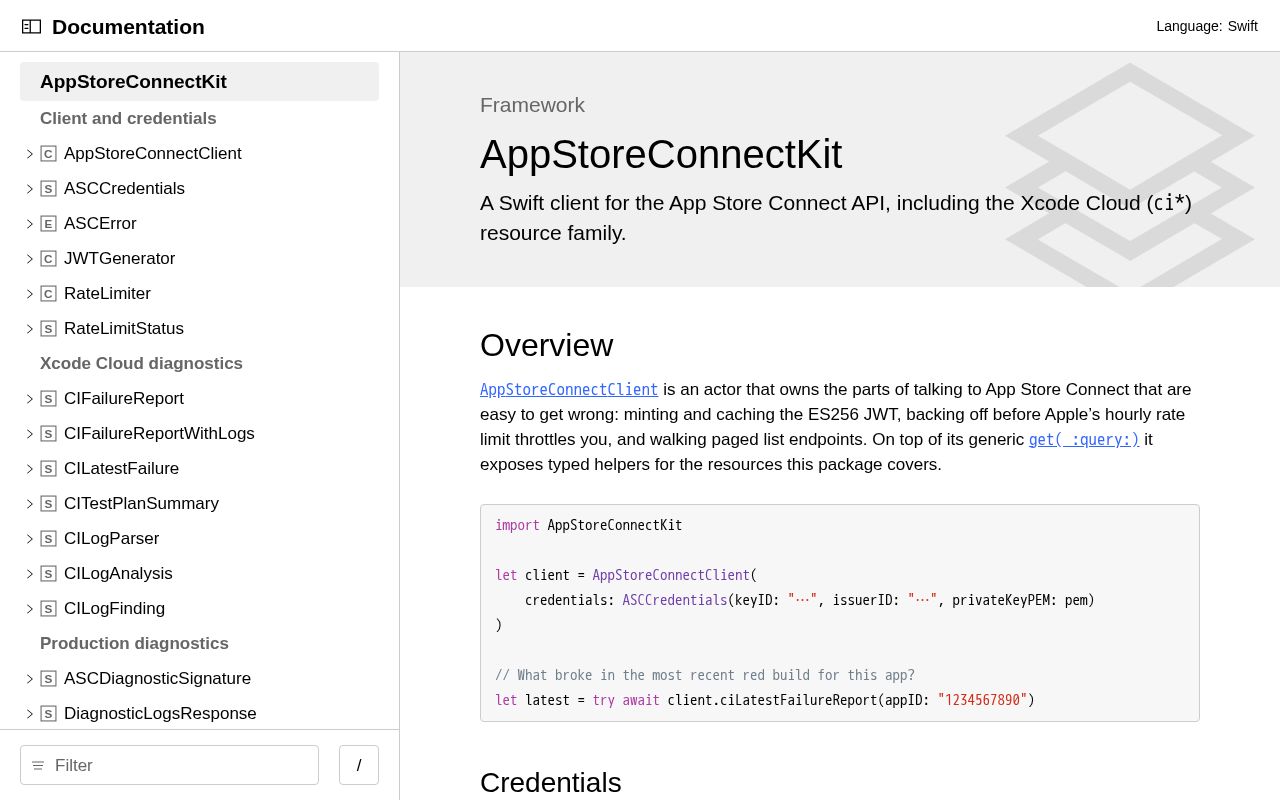Expand the CILogParser tree node
Screen dimensions: 1280x800
(x=30, y=539)
